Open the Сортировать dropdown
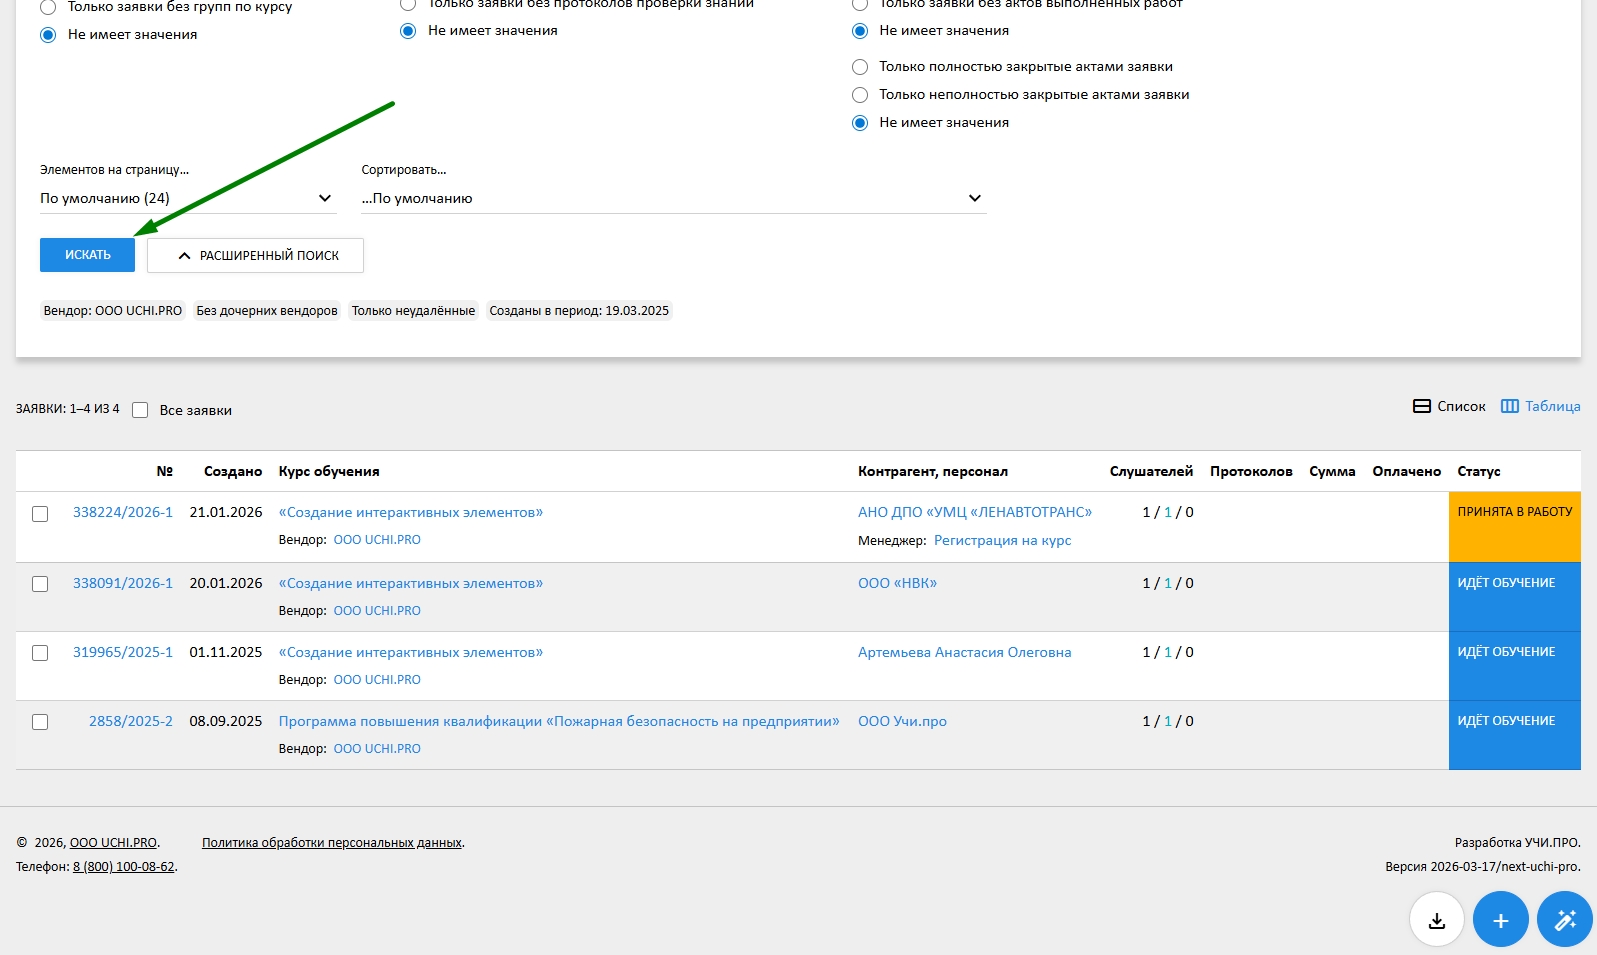This screenshot has width=1597, height=955. [672, 198]
